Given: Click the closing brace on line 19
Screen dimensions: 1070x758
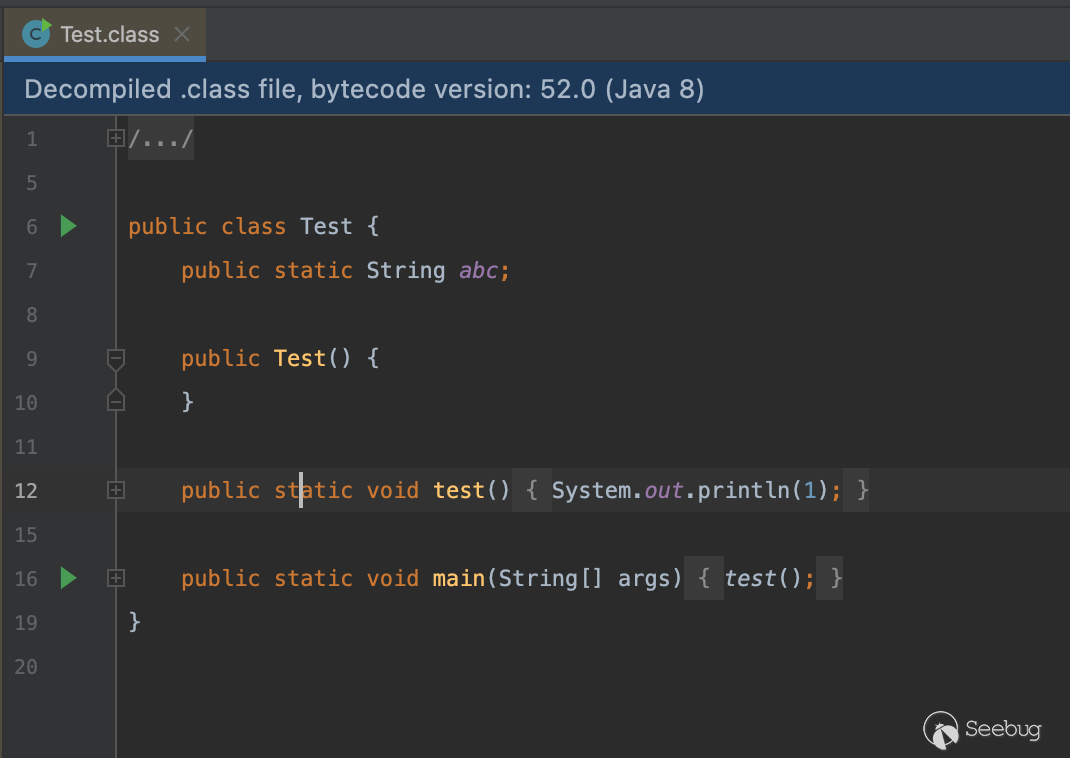Looking at the screenshot, I should [x=134, y=622].
